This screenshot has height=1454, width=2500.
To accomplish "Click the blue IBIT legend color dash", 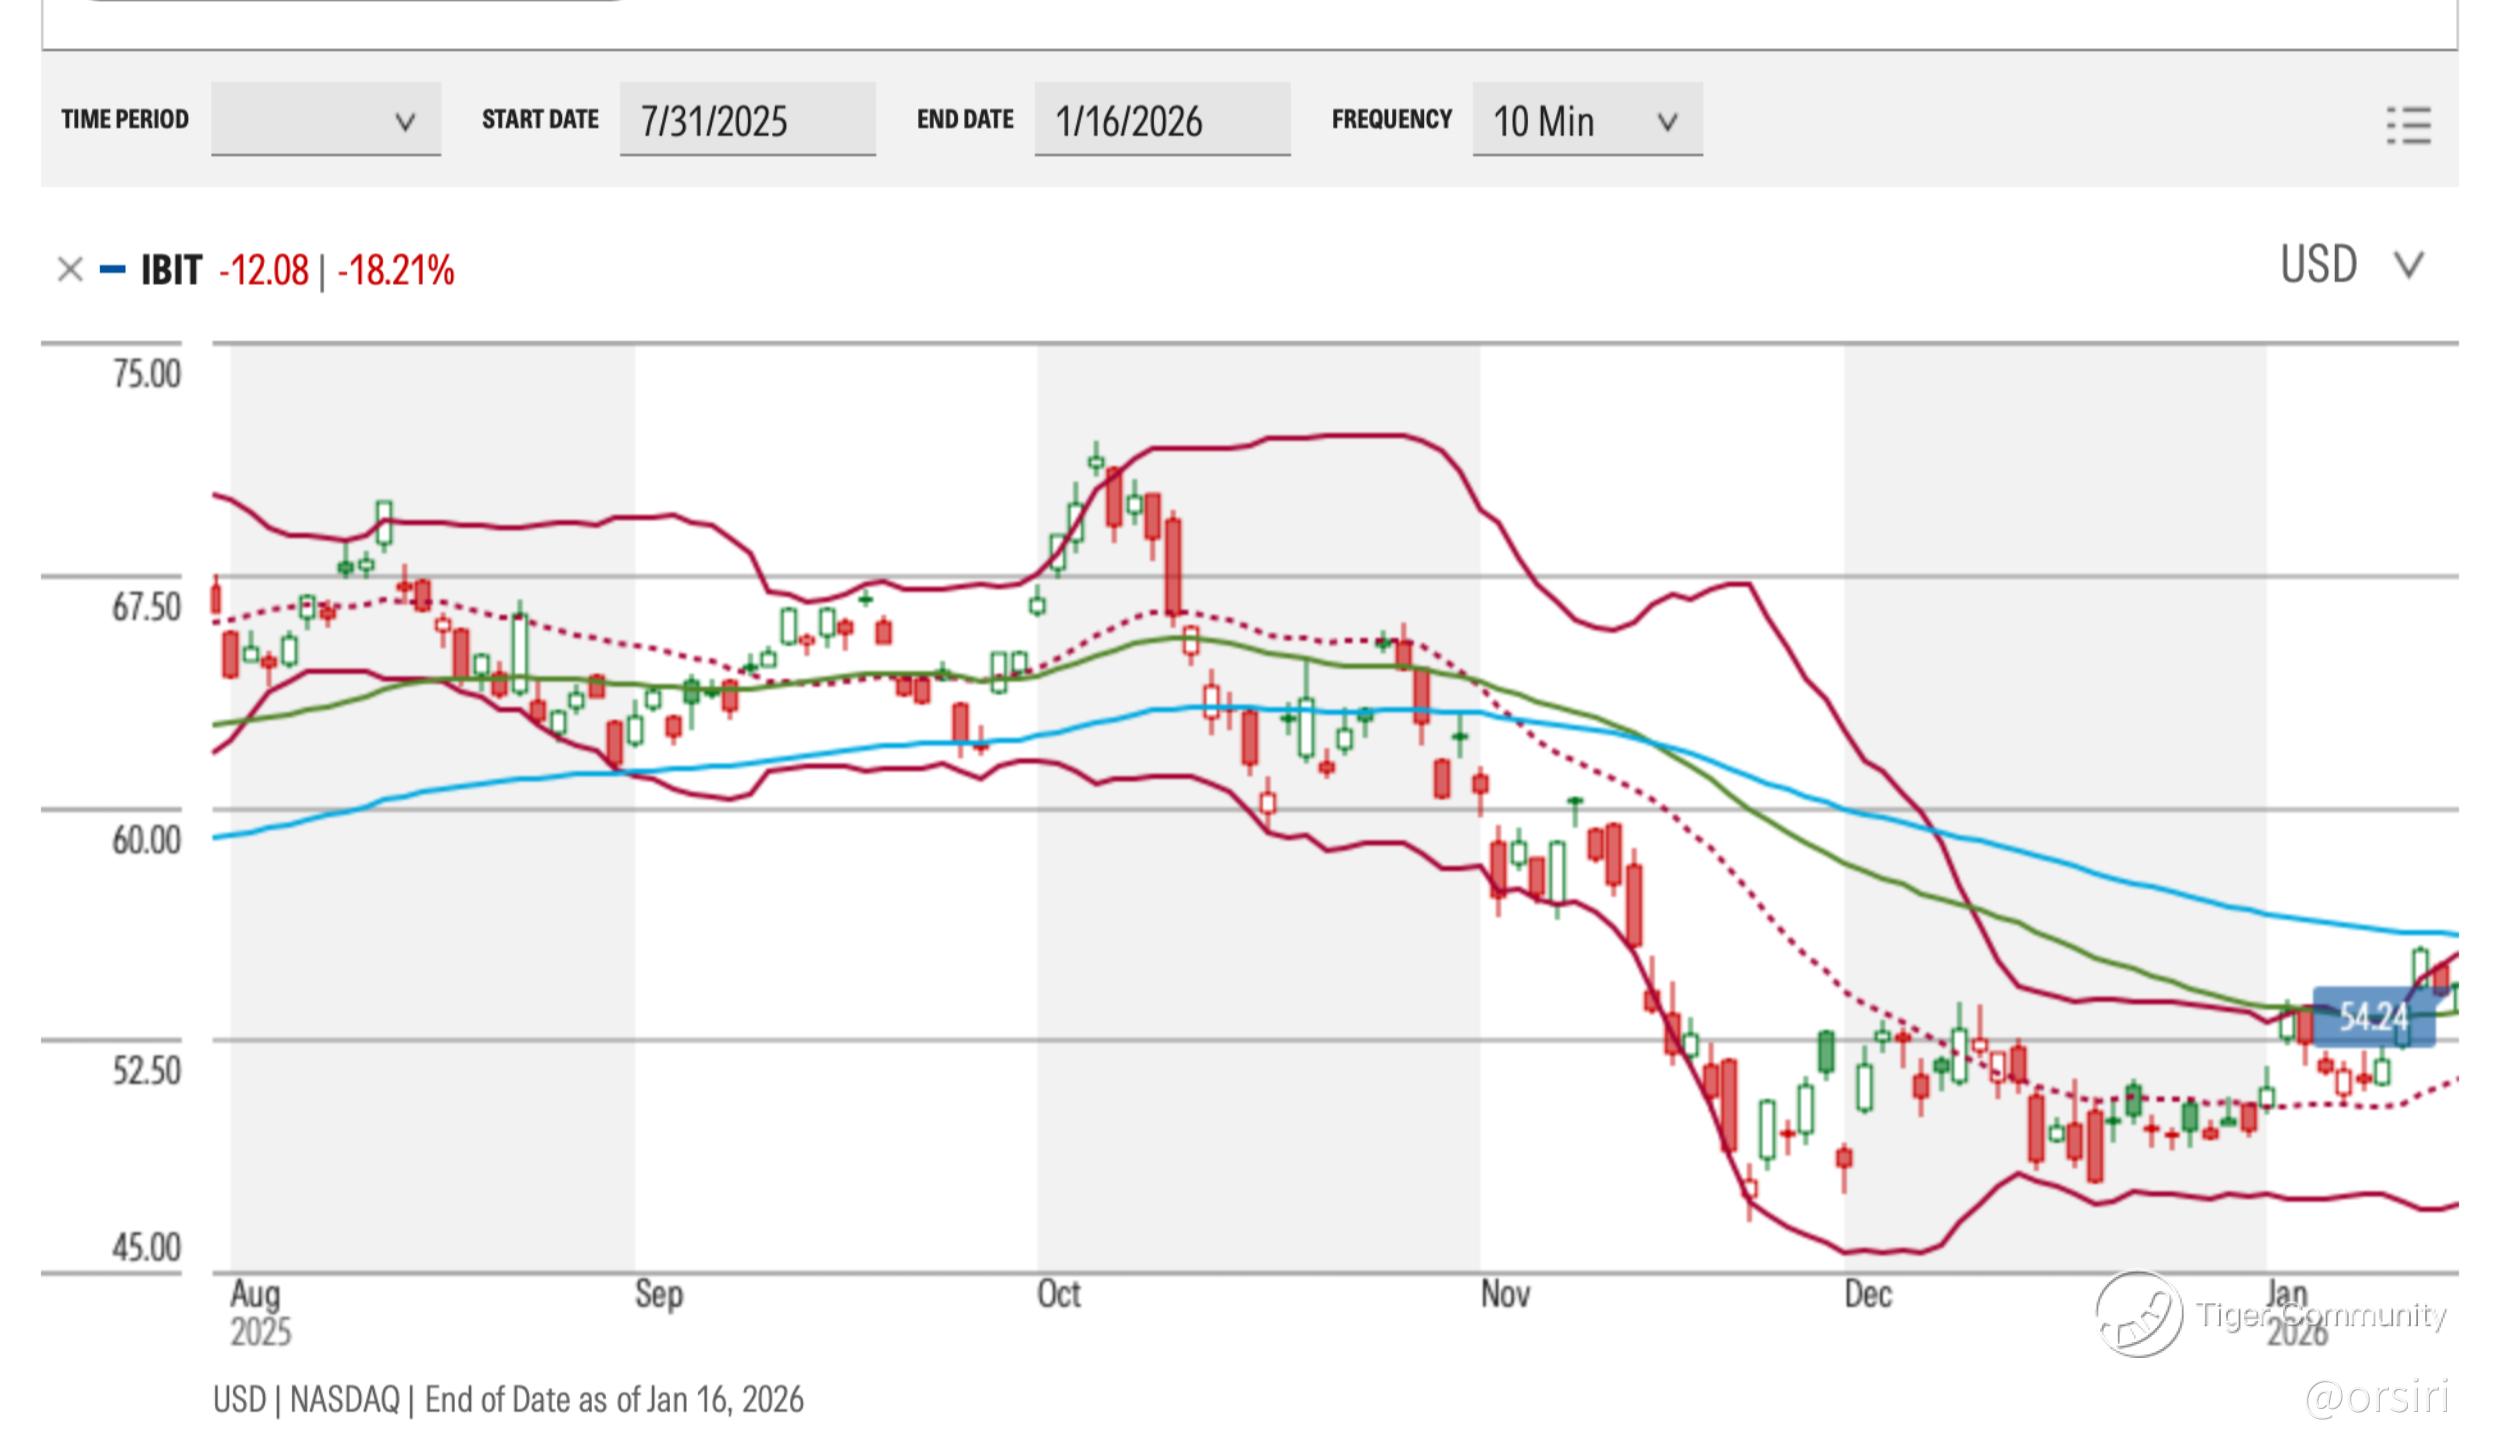I will click(x=112, y=270).
